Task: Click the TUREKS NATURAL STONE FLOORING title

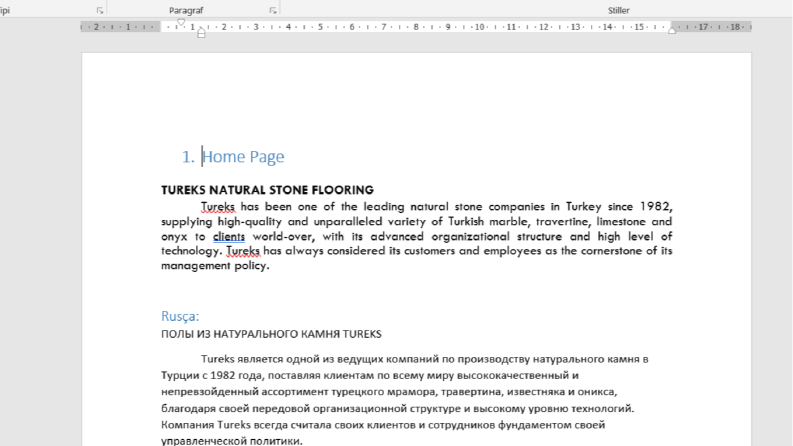Action: click(x=267, y=190)
